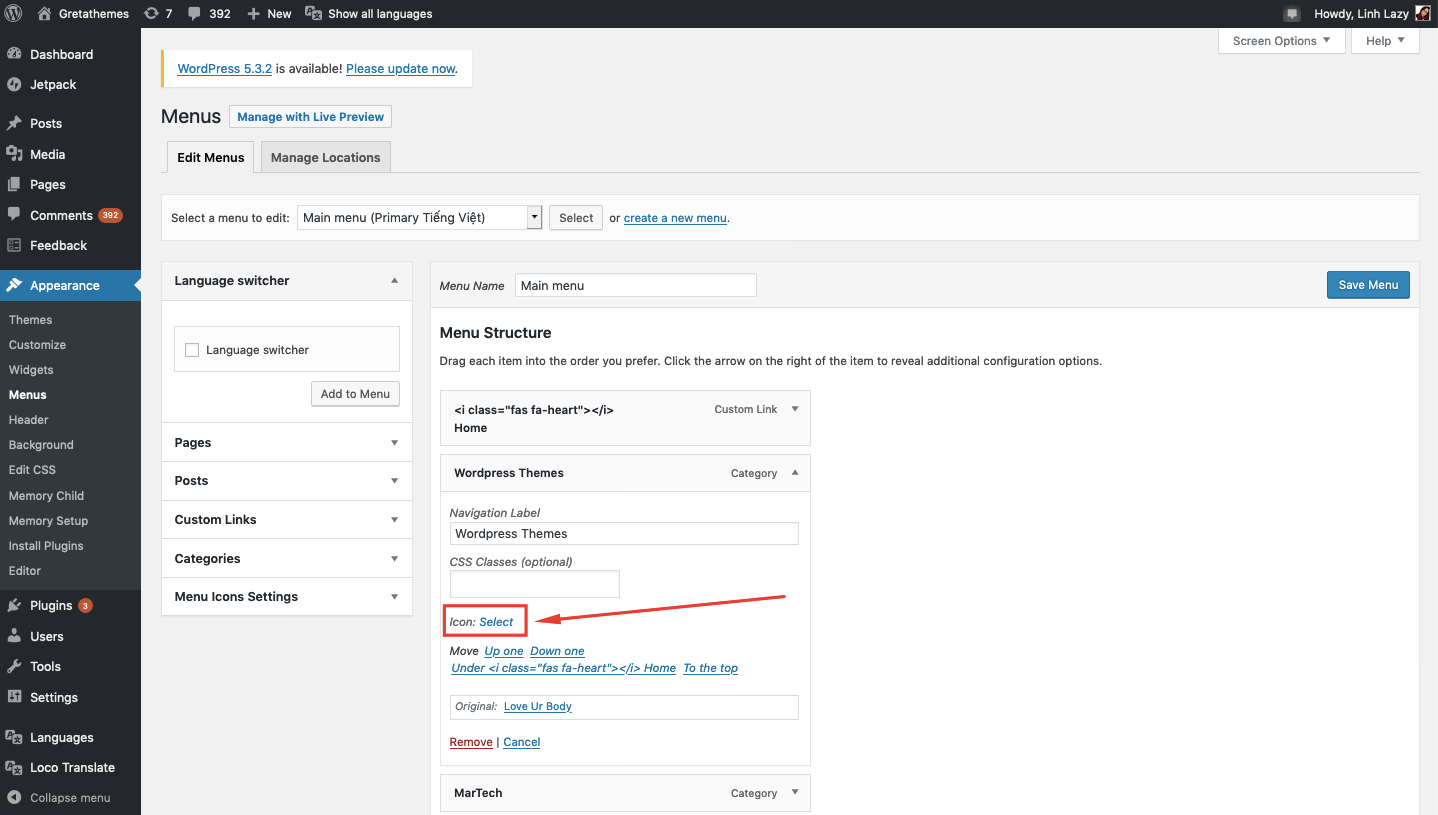1438x815 pixels.
Task: Click the Add to Menu button
Action: pos(355,394)
